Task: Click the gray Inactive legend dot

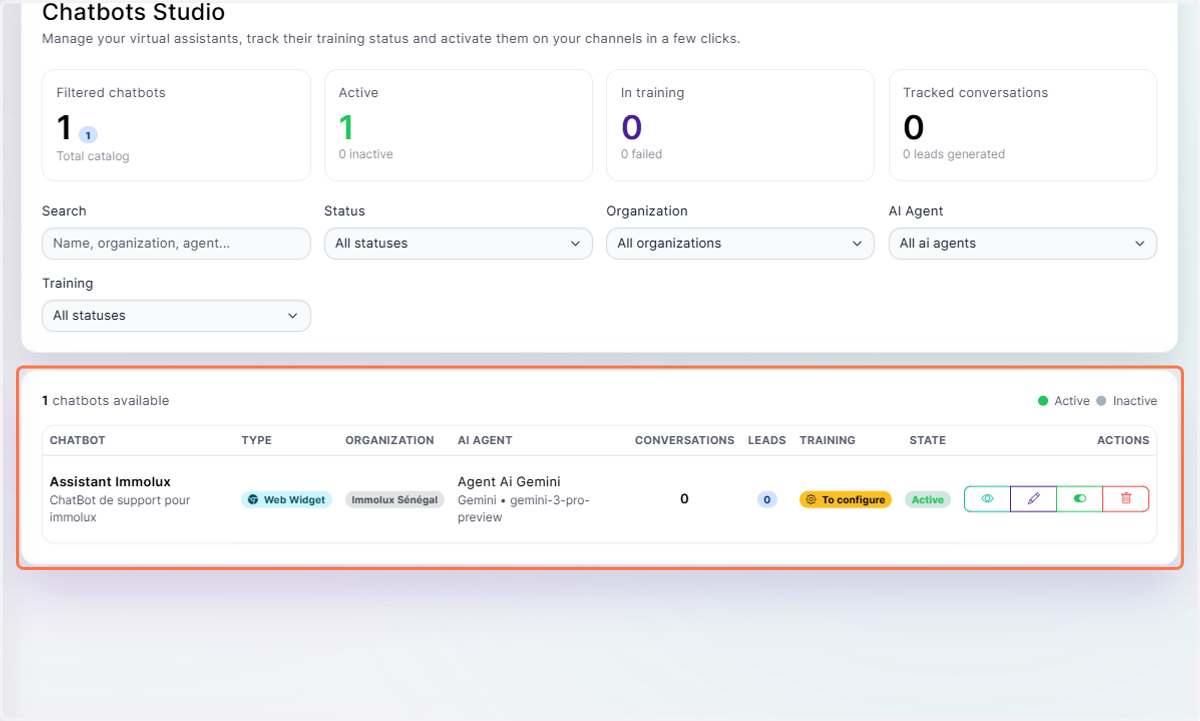Action: click(1102, 401)
